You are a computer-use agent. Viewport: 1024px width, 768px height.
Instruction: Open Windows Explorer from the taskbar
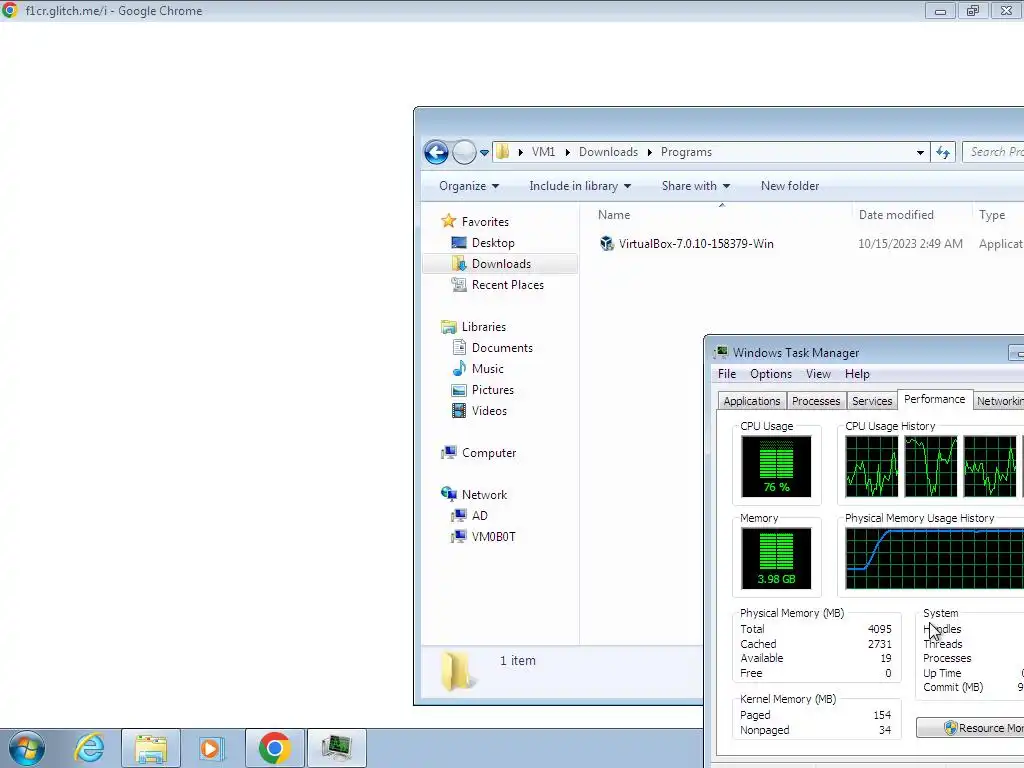pyautogui.click(x=151, y=748)
